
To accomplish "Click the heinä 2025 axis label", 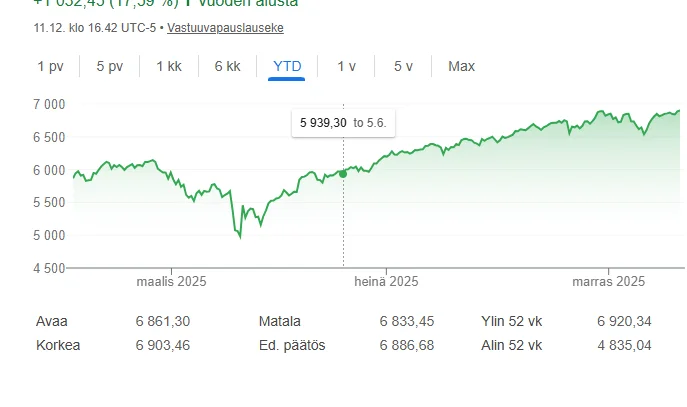I will pyautogui.click(x=386, y=282).
